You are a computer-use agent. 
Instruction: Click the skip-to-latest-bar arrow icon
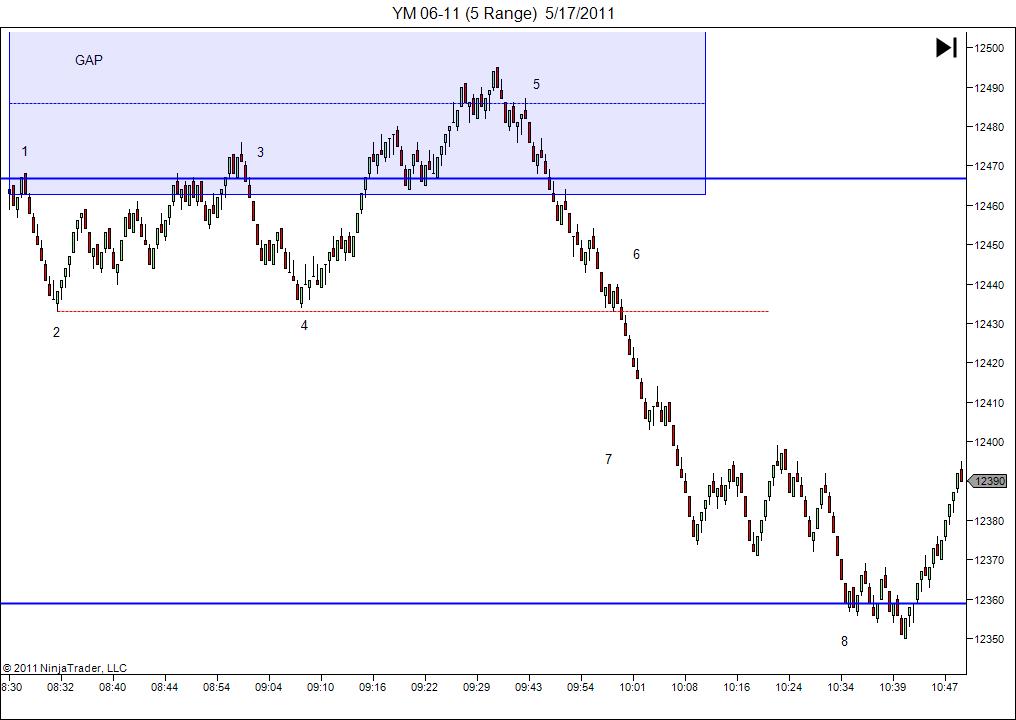[946, 47]
